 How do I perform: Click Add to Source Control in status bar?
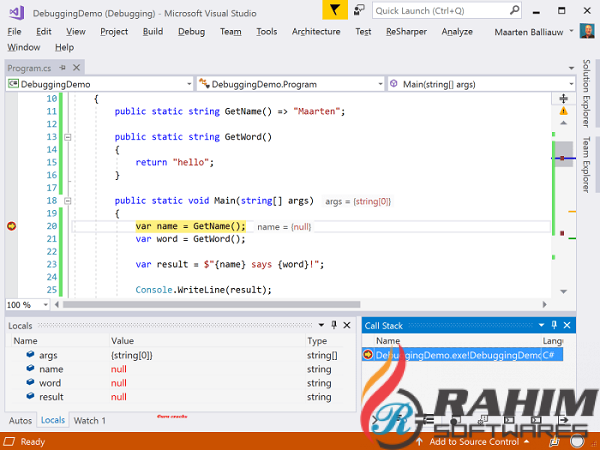(473, 441)
